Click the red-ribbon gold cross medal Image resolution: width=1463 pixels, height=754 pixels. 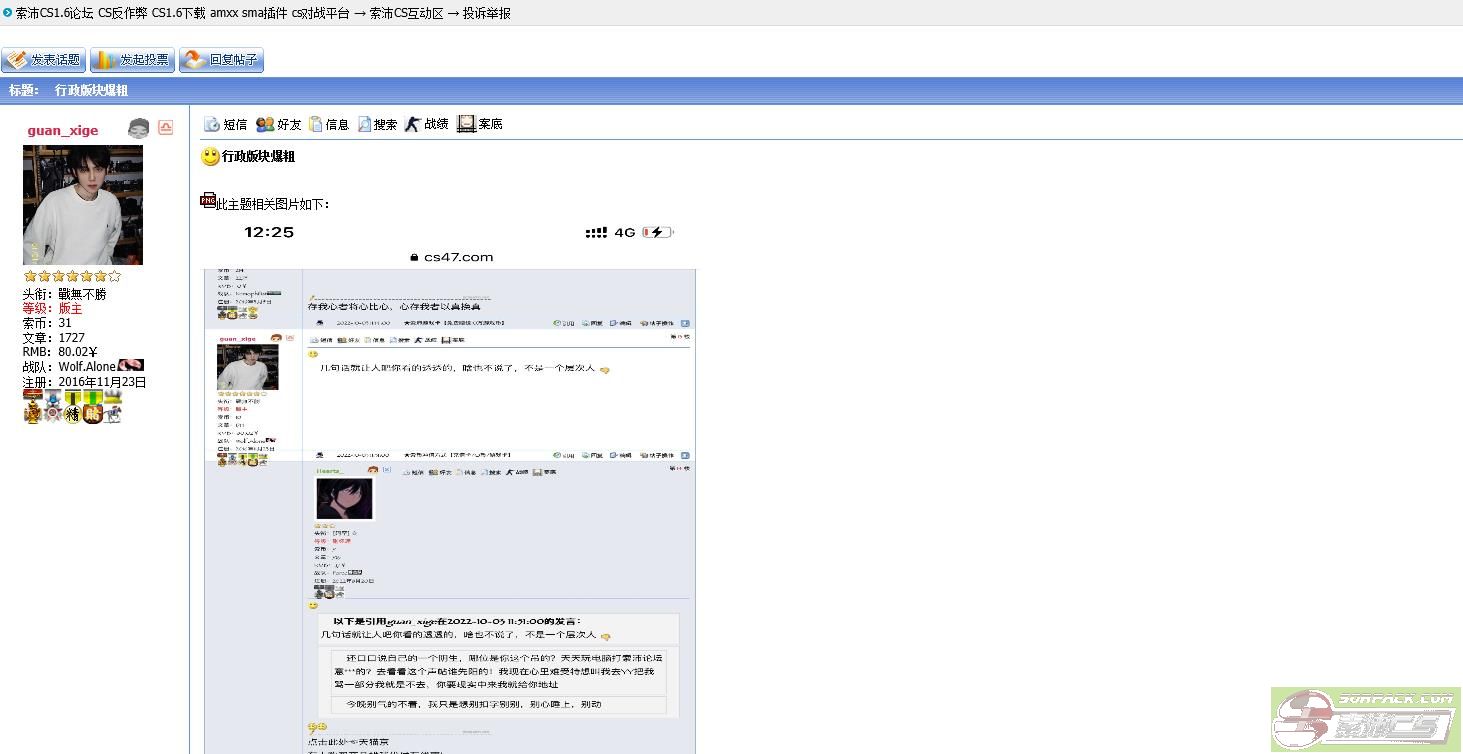(33, 406)
